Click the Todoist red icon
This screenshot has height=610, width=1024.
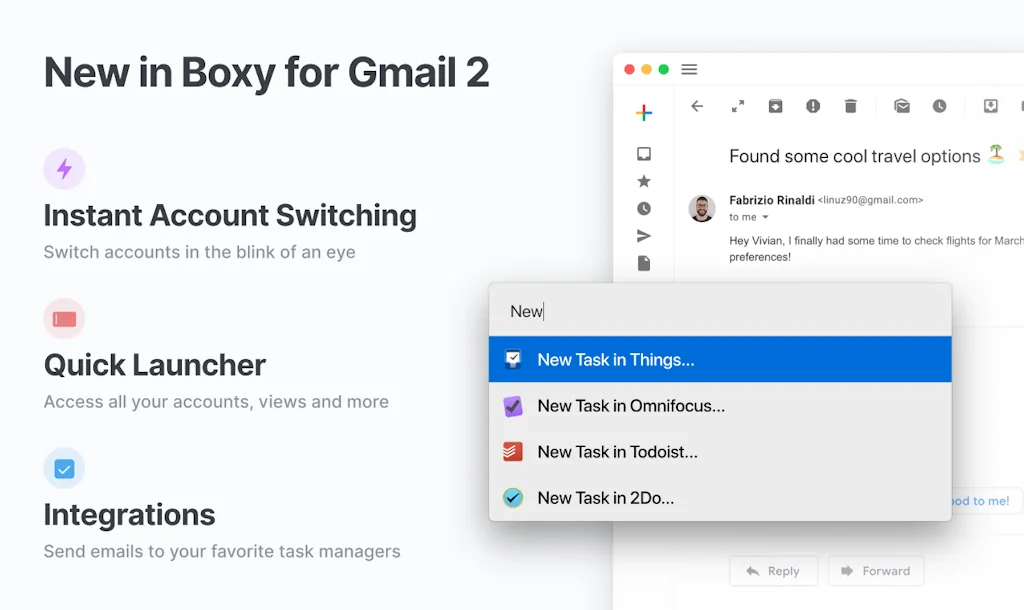tap(513, 452)
